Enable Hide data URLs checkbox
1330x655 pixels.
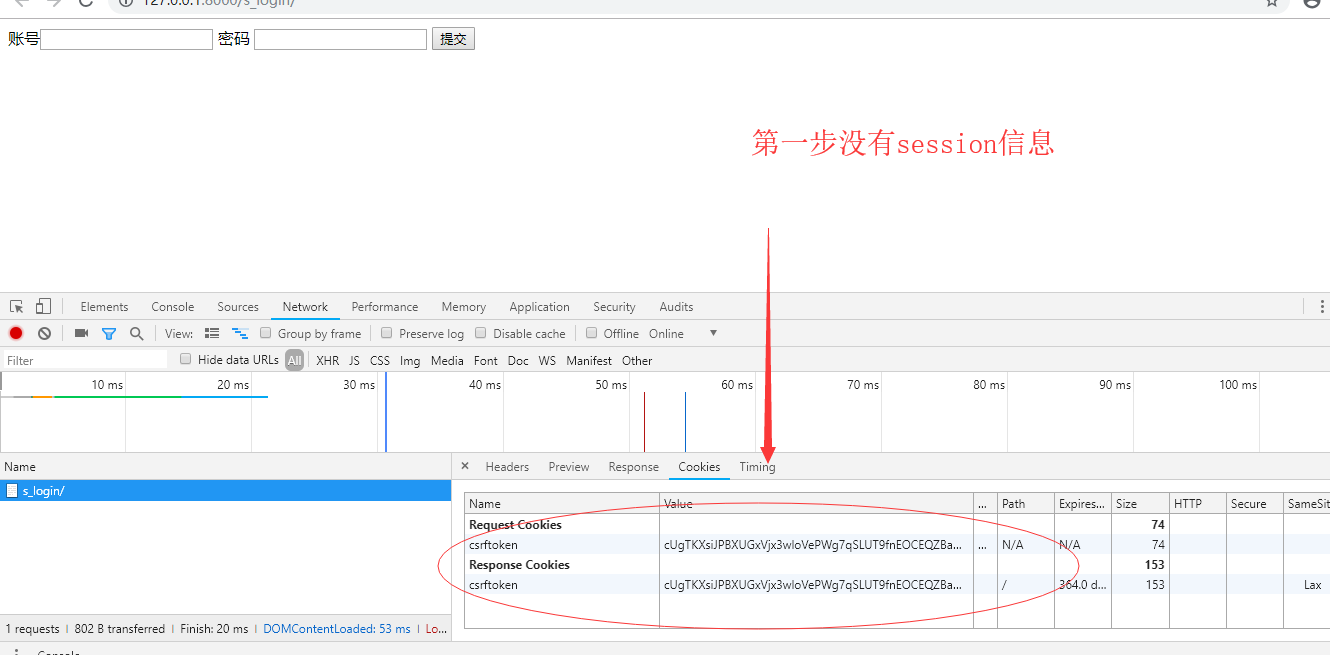186,359
